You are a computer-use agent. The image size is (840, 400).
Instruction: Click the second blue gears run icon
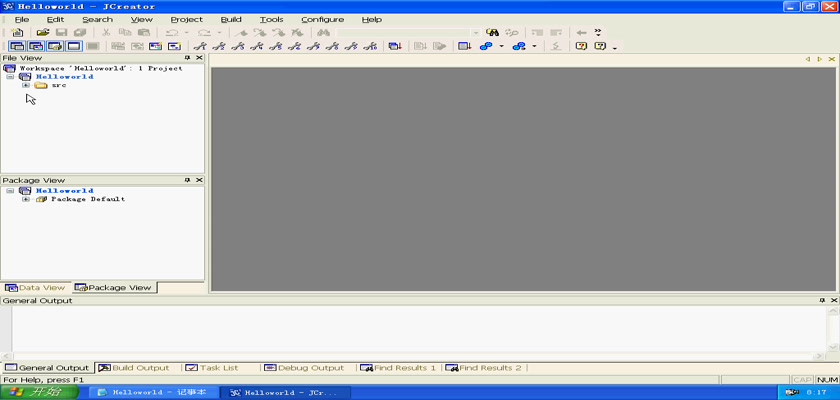(x=519, y=47)
